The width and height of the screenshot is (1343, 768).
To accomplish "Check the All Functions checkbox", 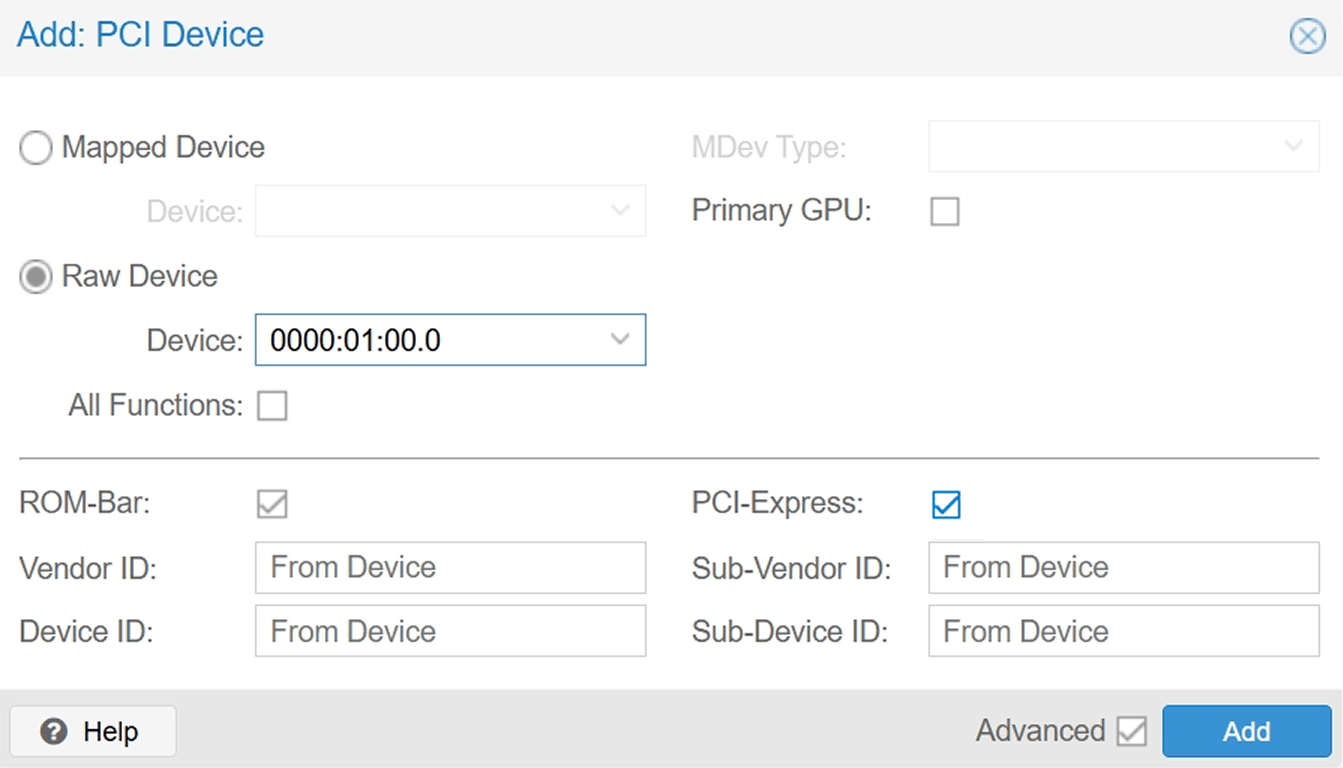I will click(x=272, y=406).
